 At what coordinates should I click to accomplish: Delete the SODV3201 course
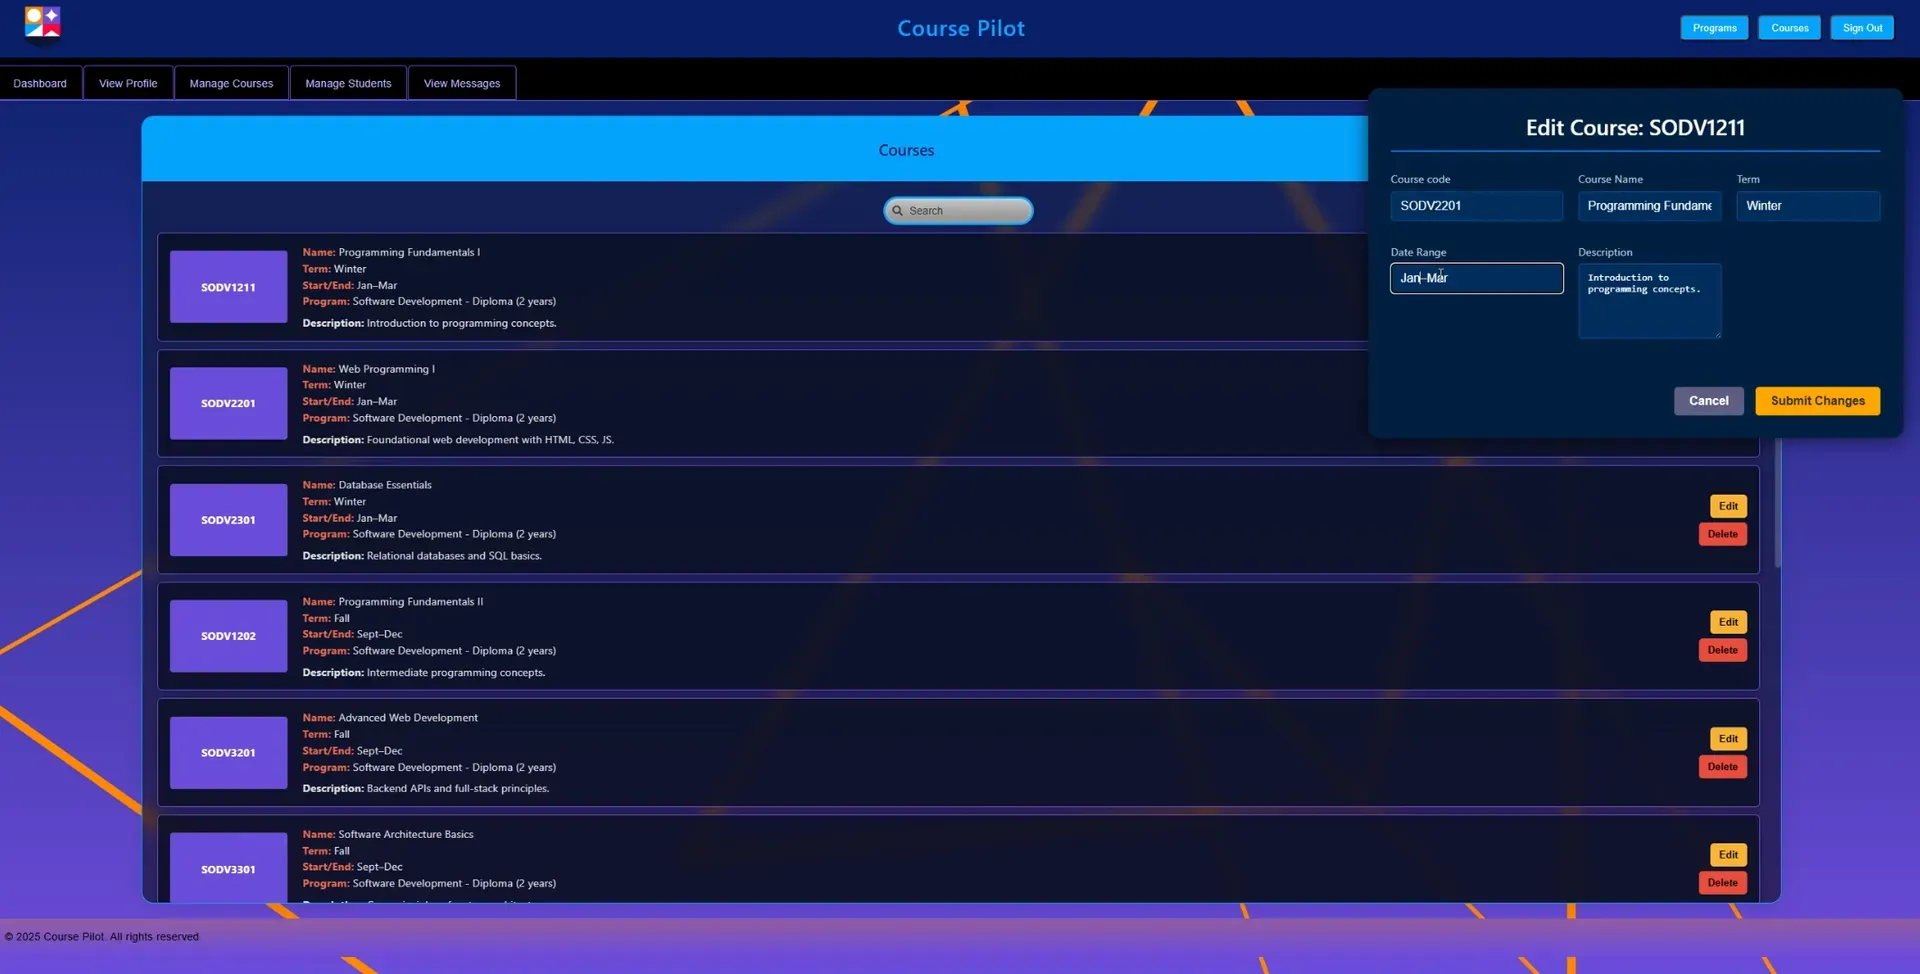[x=1722, y=767]
